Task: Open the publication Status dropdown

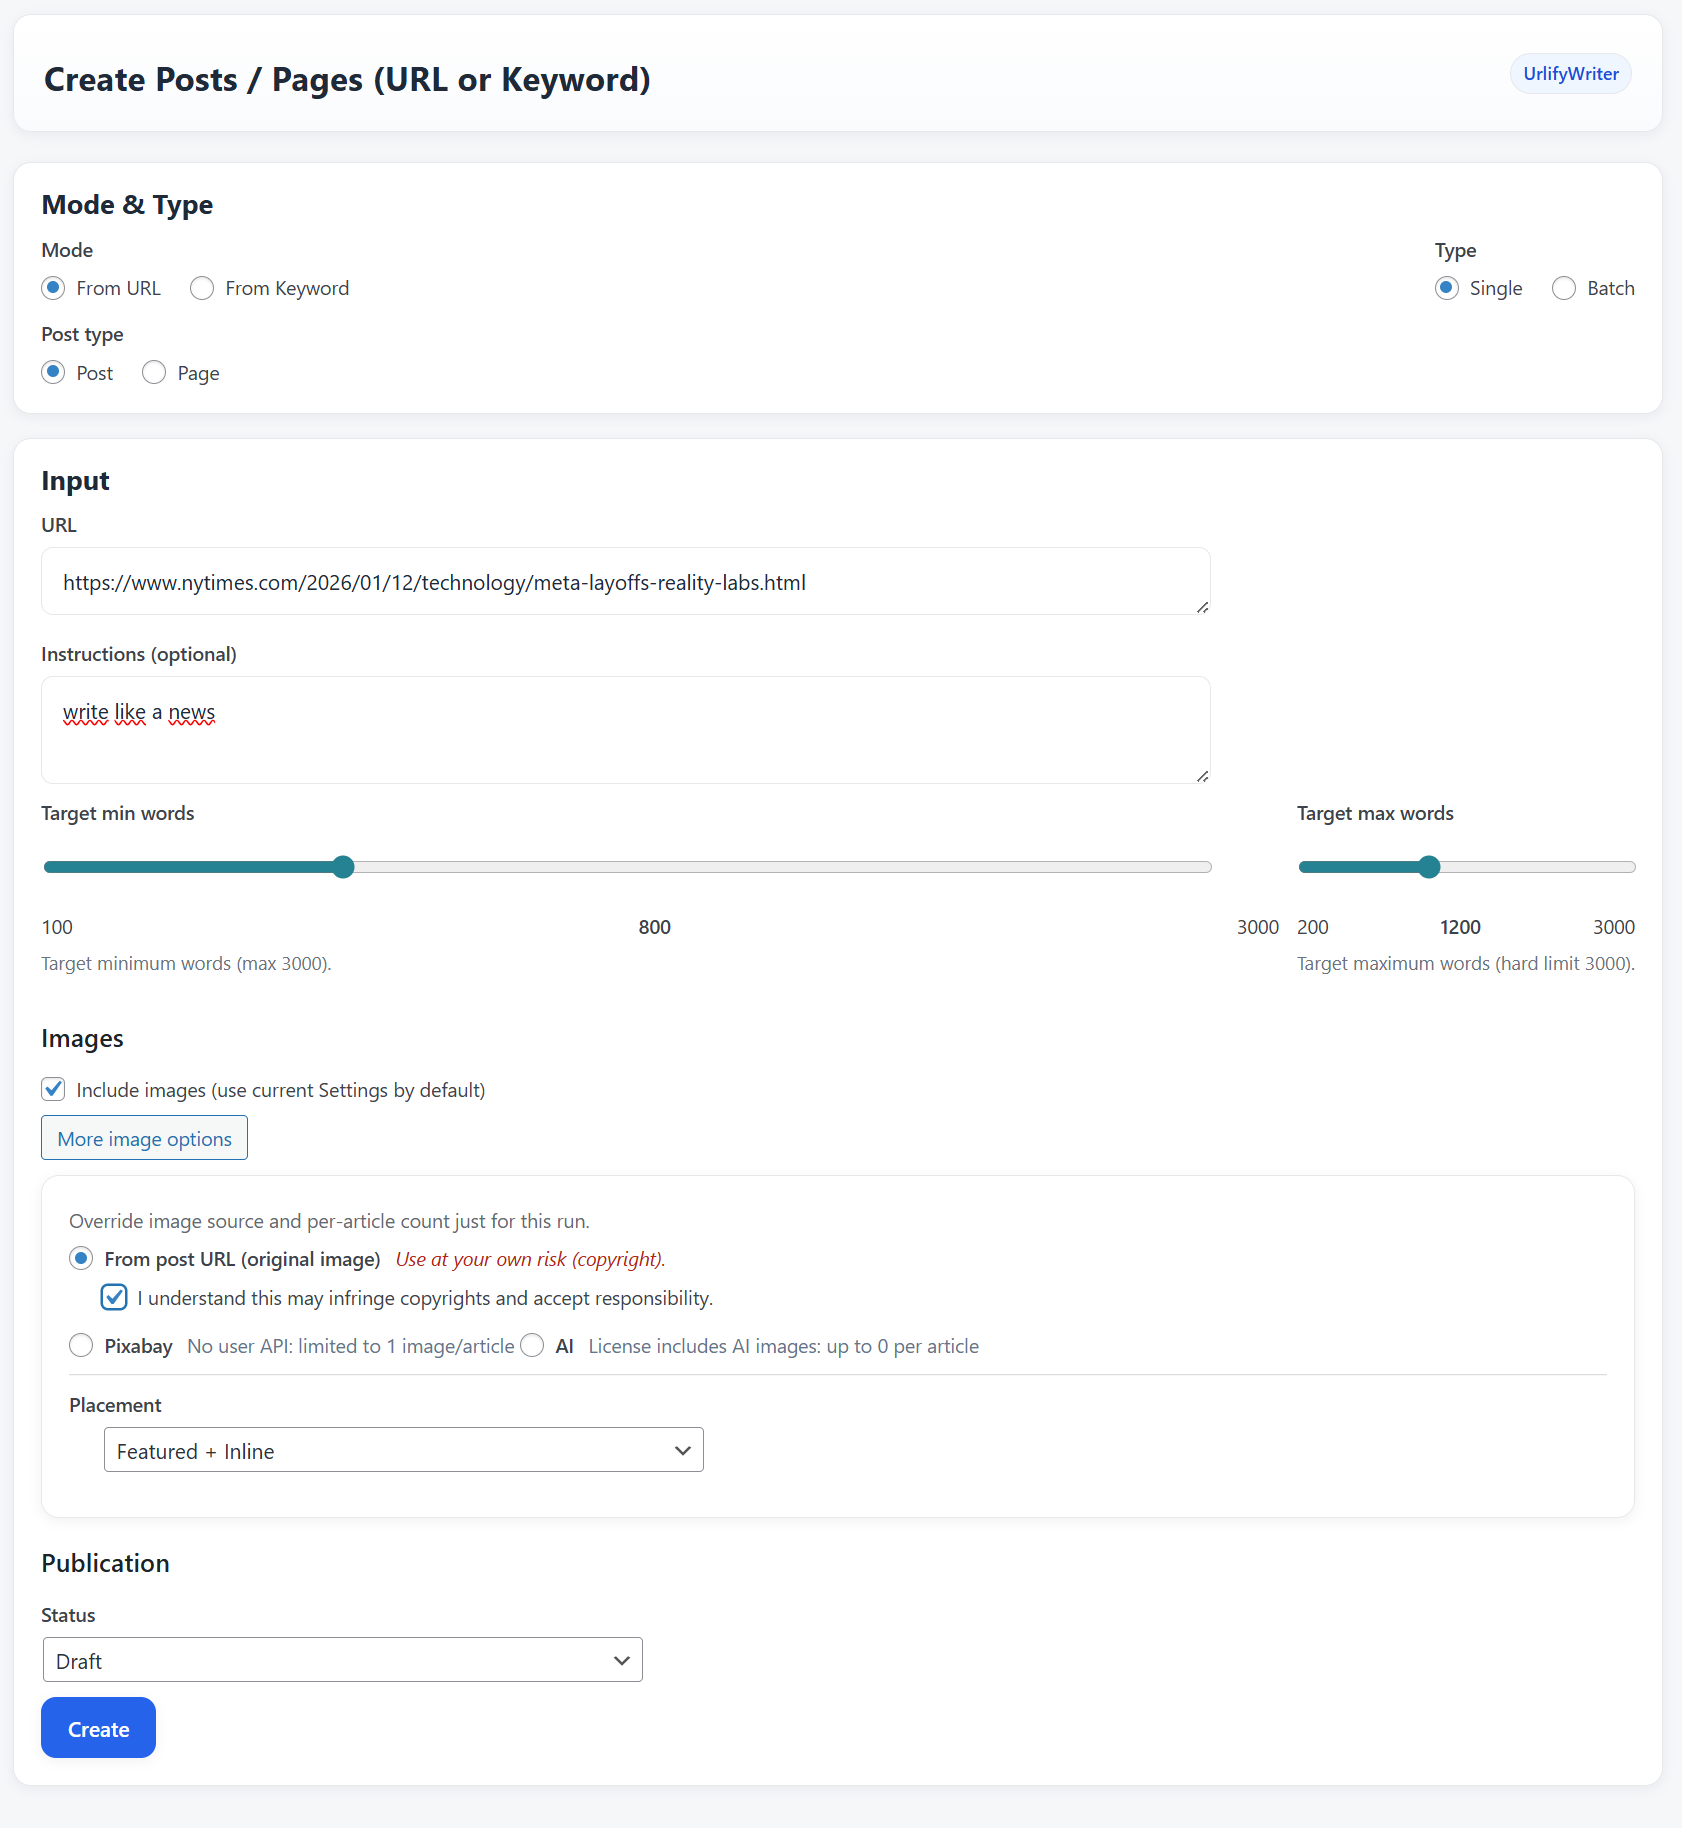Action: [342, 1660]
